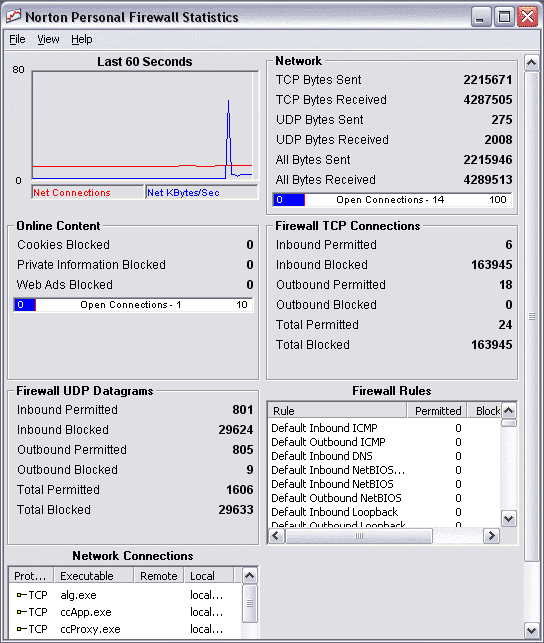
Task: Click main window scroll down arrow
Action: [x=532, y=630]
